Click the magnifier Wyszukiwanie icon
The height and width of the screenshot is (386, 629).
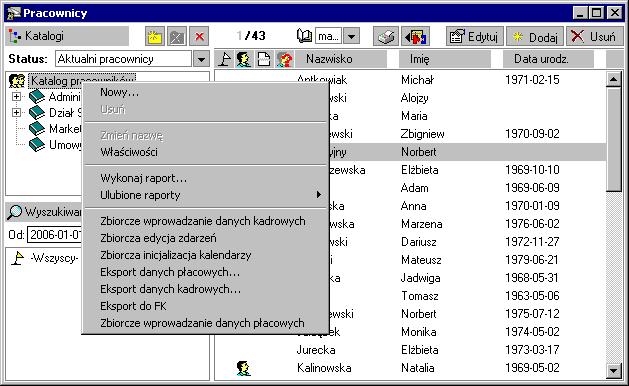pos(15,211)
